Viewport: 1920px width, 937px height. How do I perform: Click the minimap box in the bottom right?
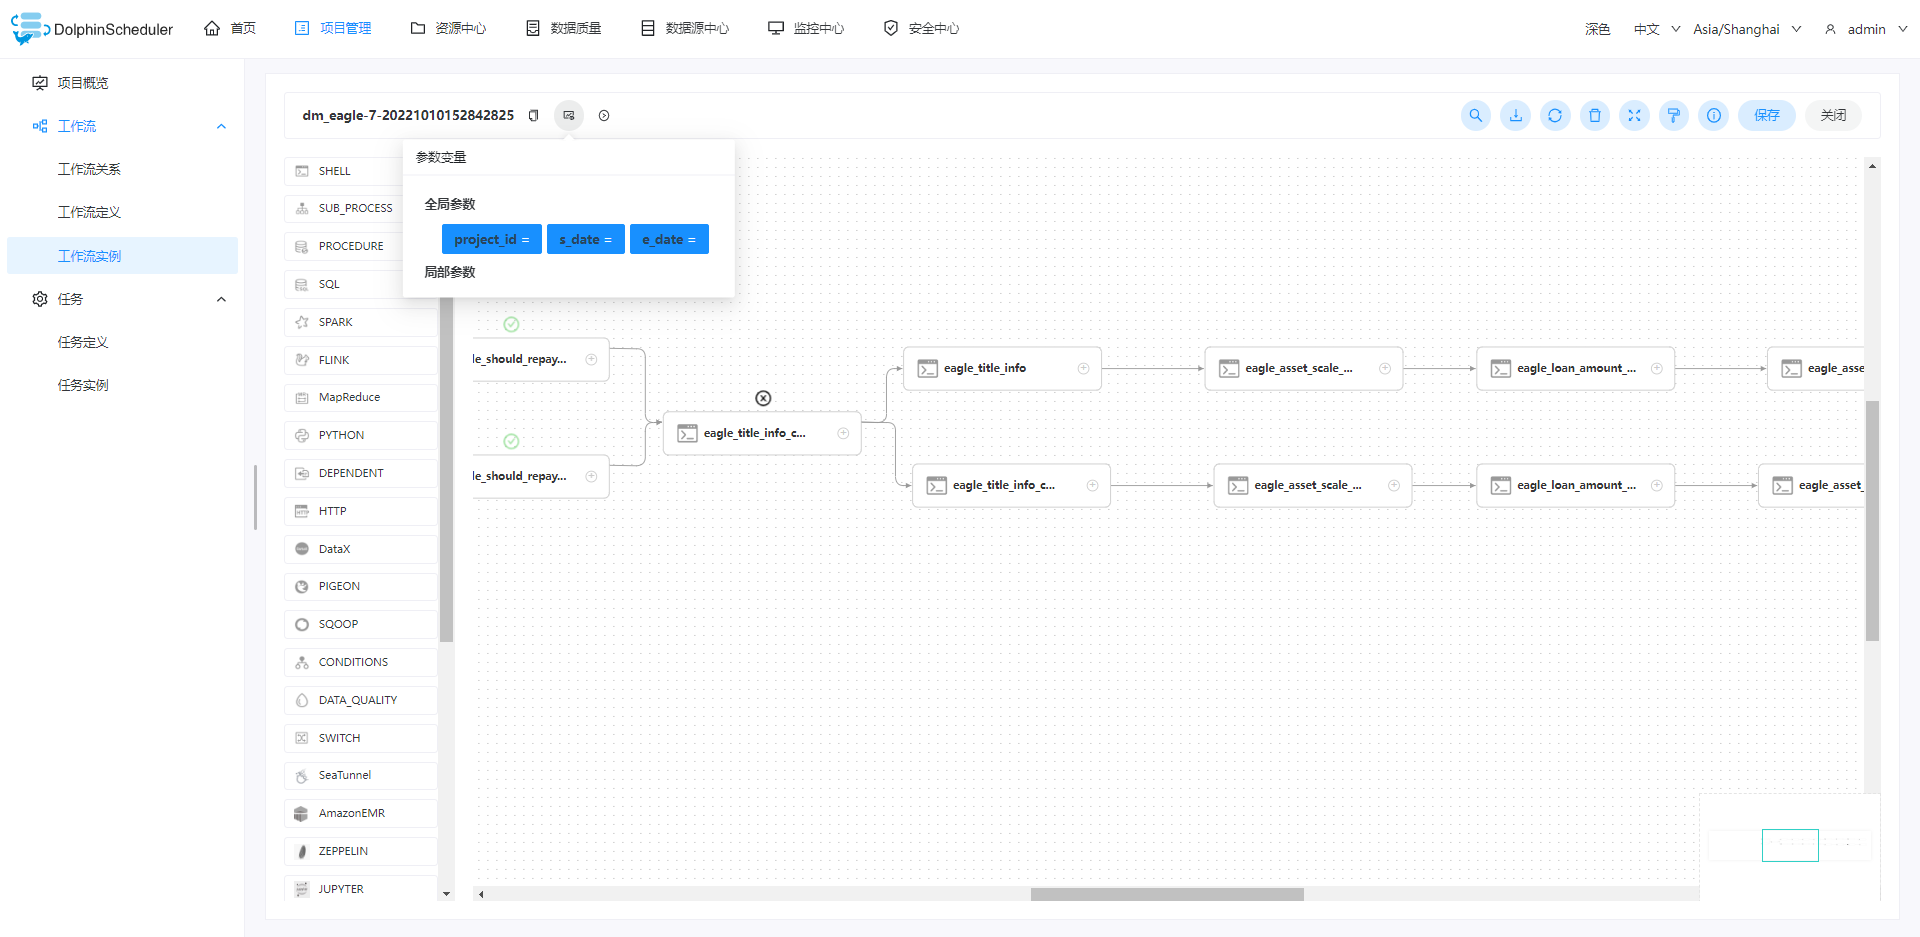(x=1790, y=845)
